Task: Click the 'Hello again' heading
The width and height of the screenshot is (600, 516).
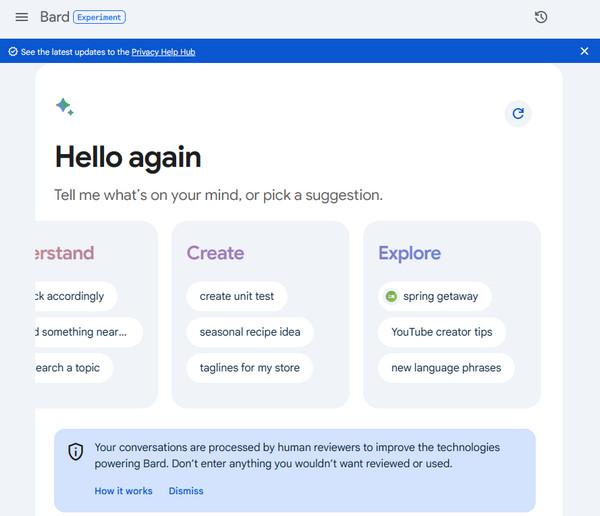Action: (x=128, y=158)
